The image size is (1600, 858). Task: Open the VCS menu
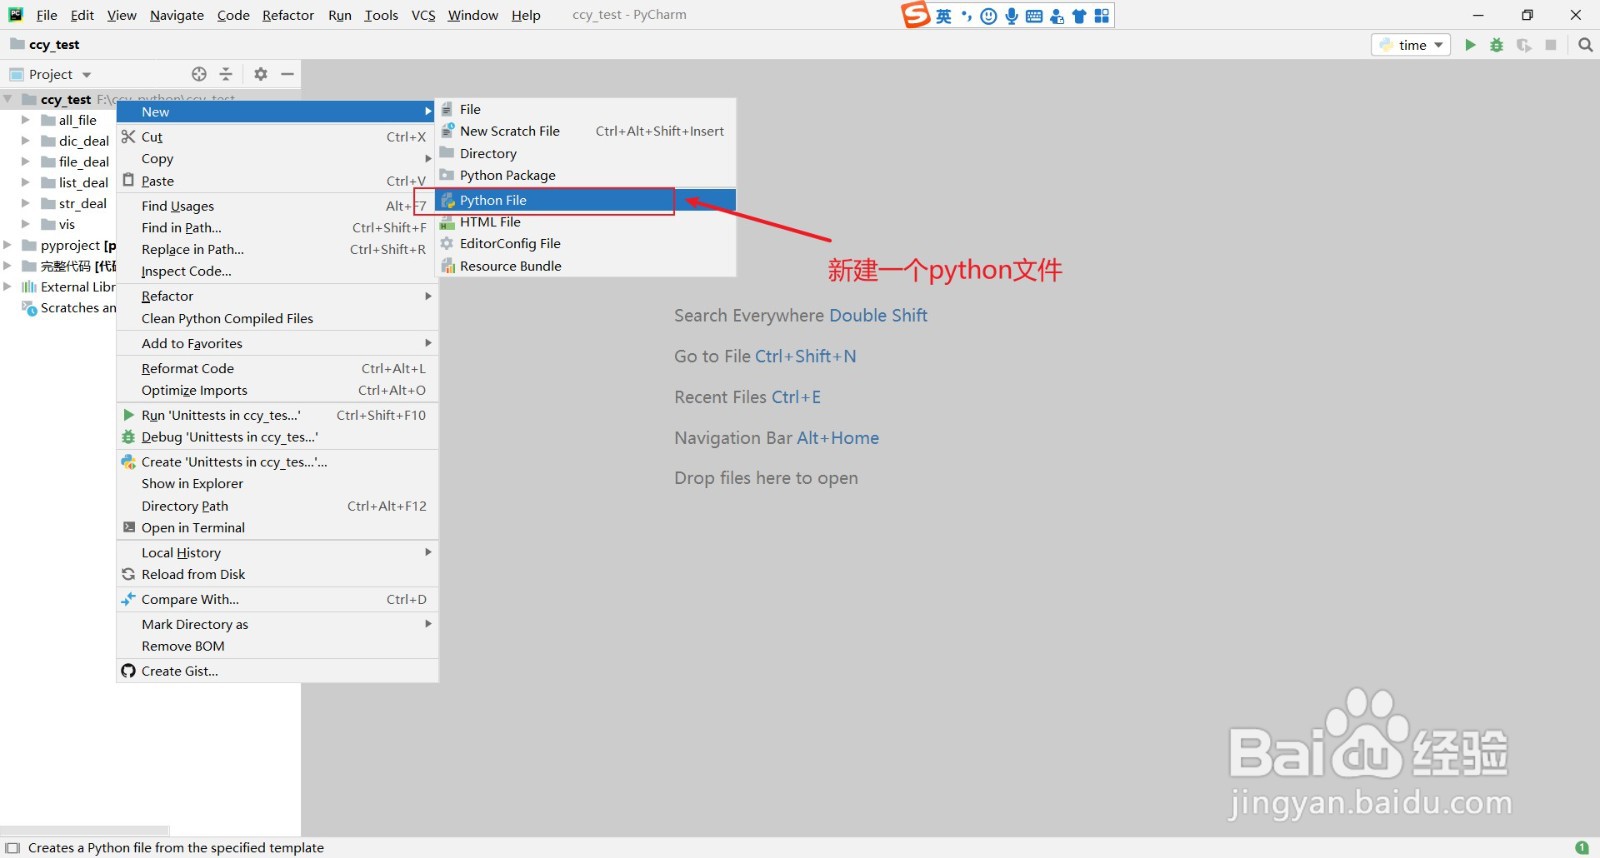point(423,15)
